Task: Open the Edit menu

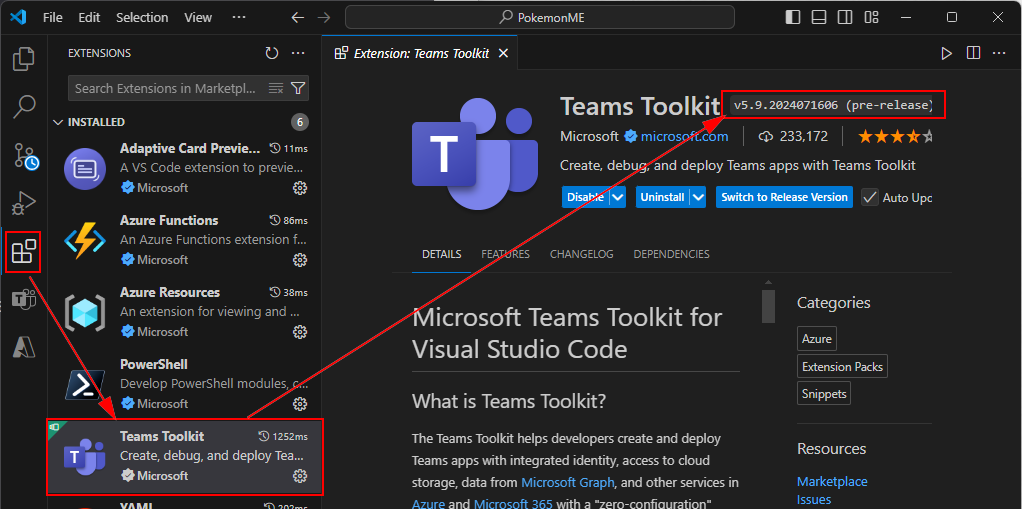Action: [89, 18]
